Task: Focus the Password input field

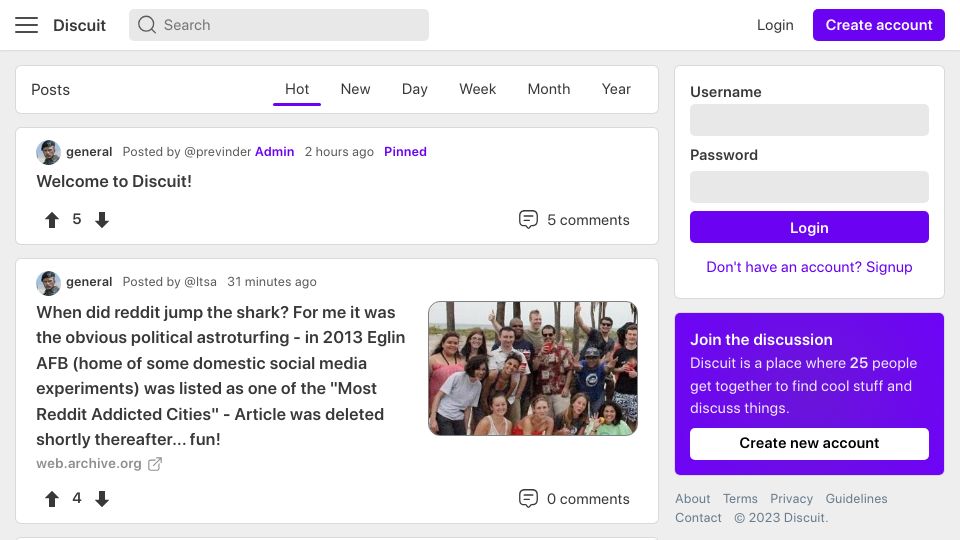Action: (809, 187)
